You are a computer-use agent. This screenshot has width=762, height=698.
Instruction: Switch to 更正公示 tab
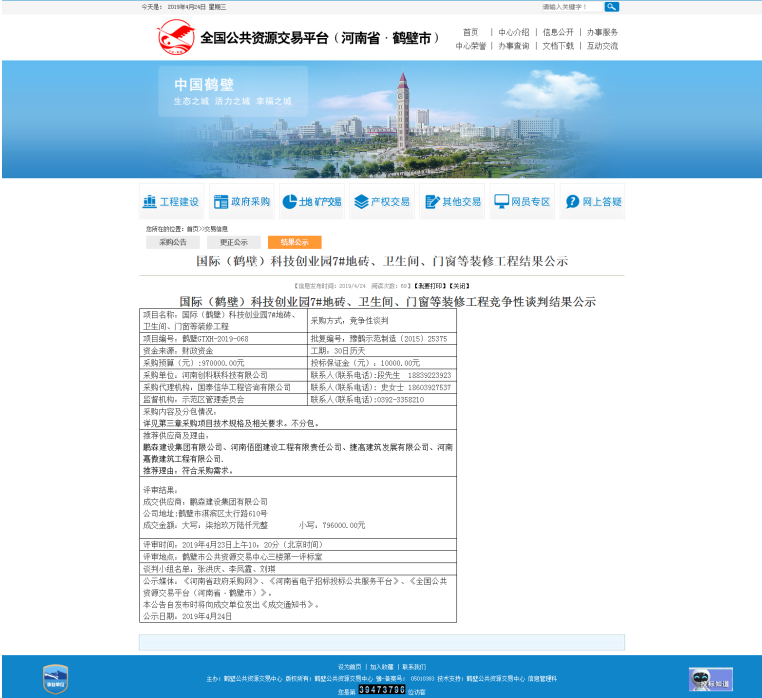(234, 242)
